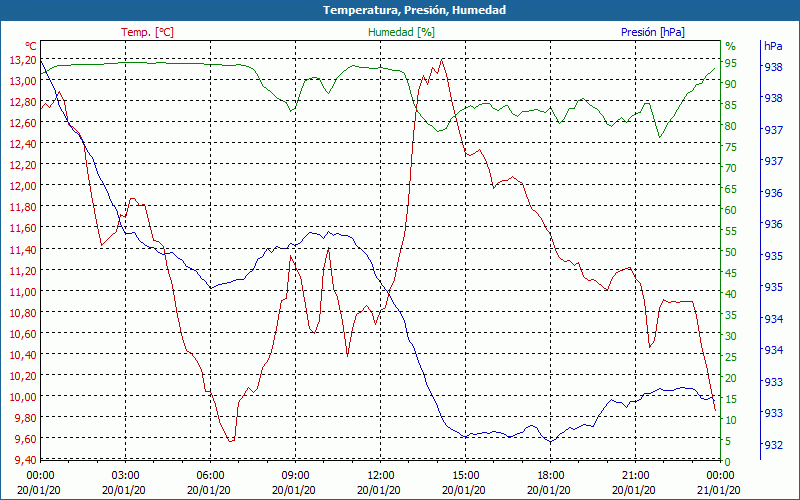Click green humidity axis value "90"
Image resolution: width=800 pixels, height=500 pixels.
pos(731,84)
